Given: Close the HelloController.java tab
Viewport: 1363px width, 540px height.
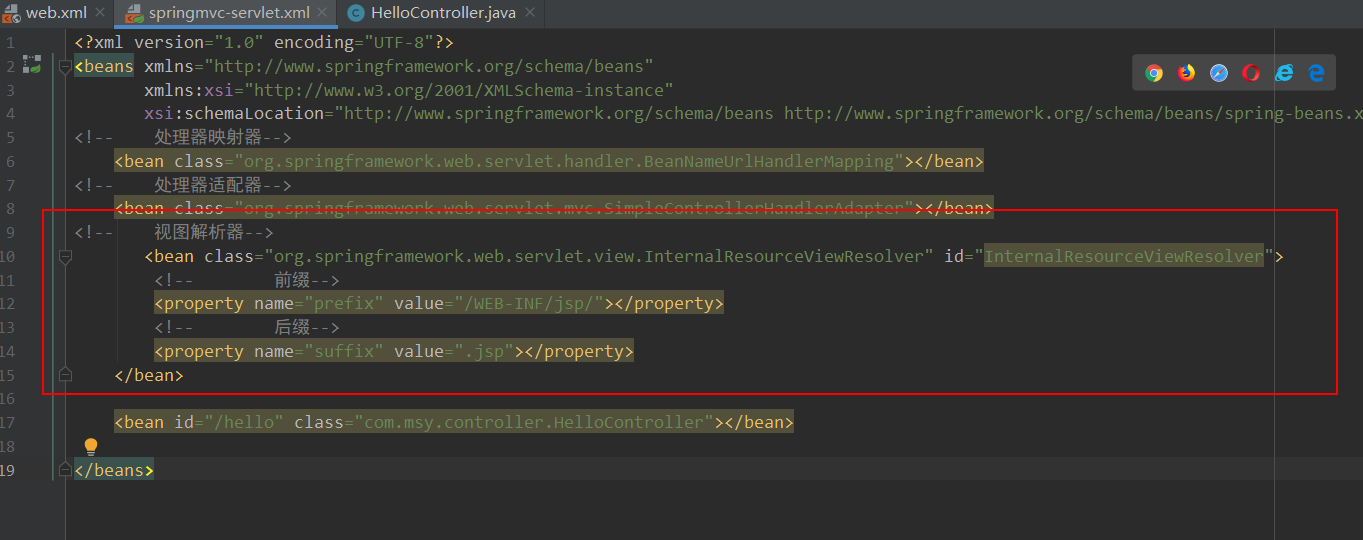Looking at the screenshot, I should (x=530, y=13).
